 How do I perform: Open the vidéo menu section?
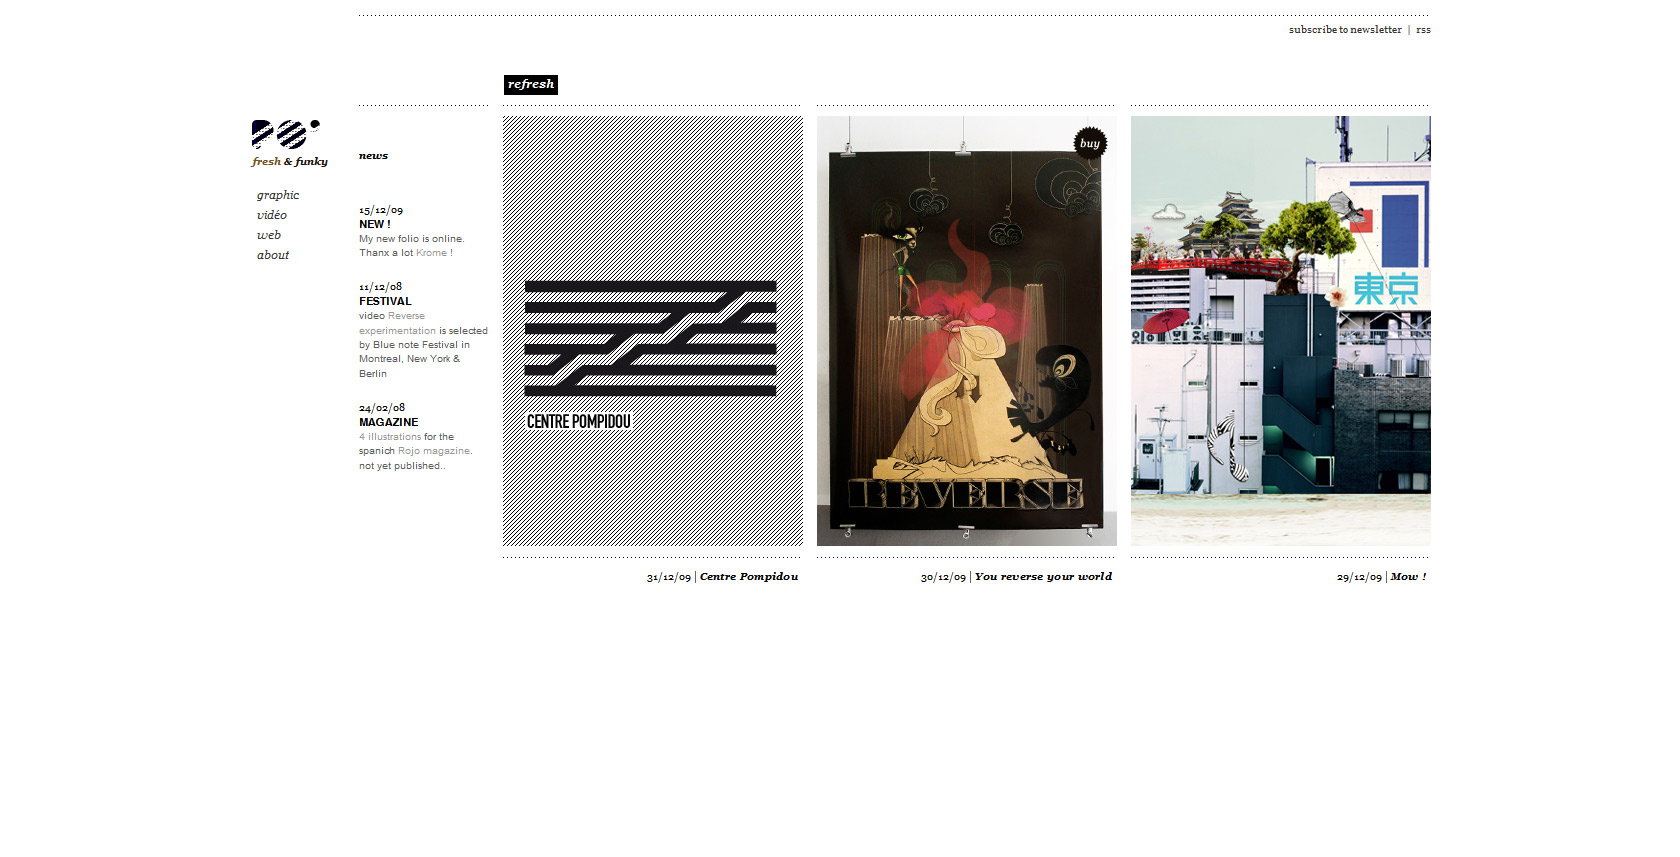pos(272,215)
